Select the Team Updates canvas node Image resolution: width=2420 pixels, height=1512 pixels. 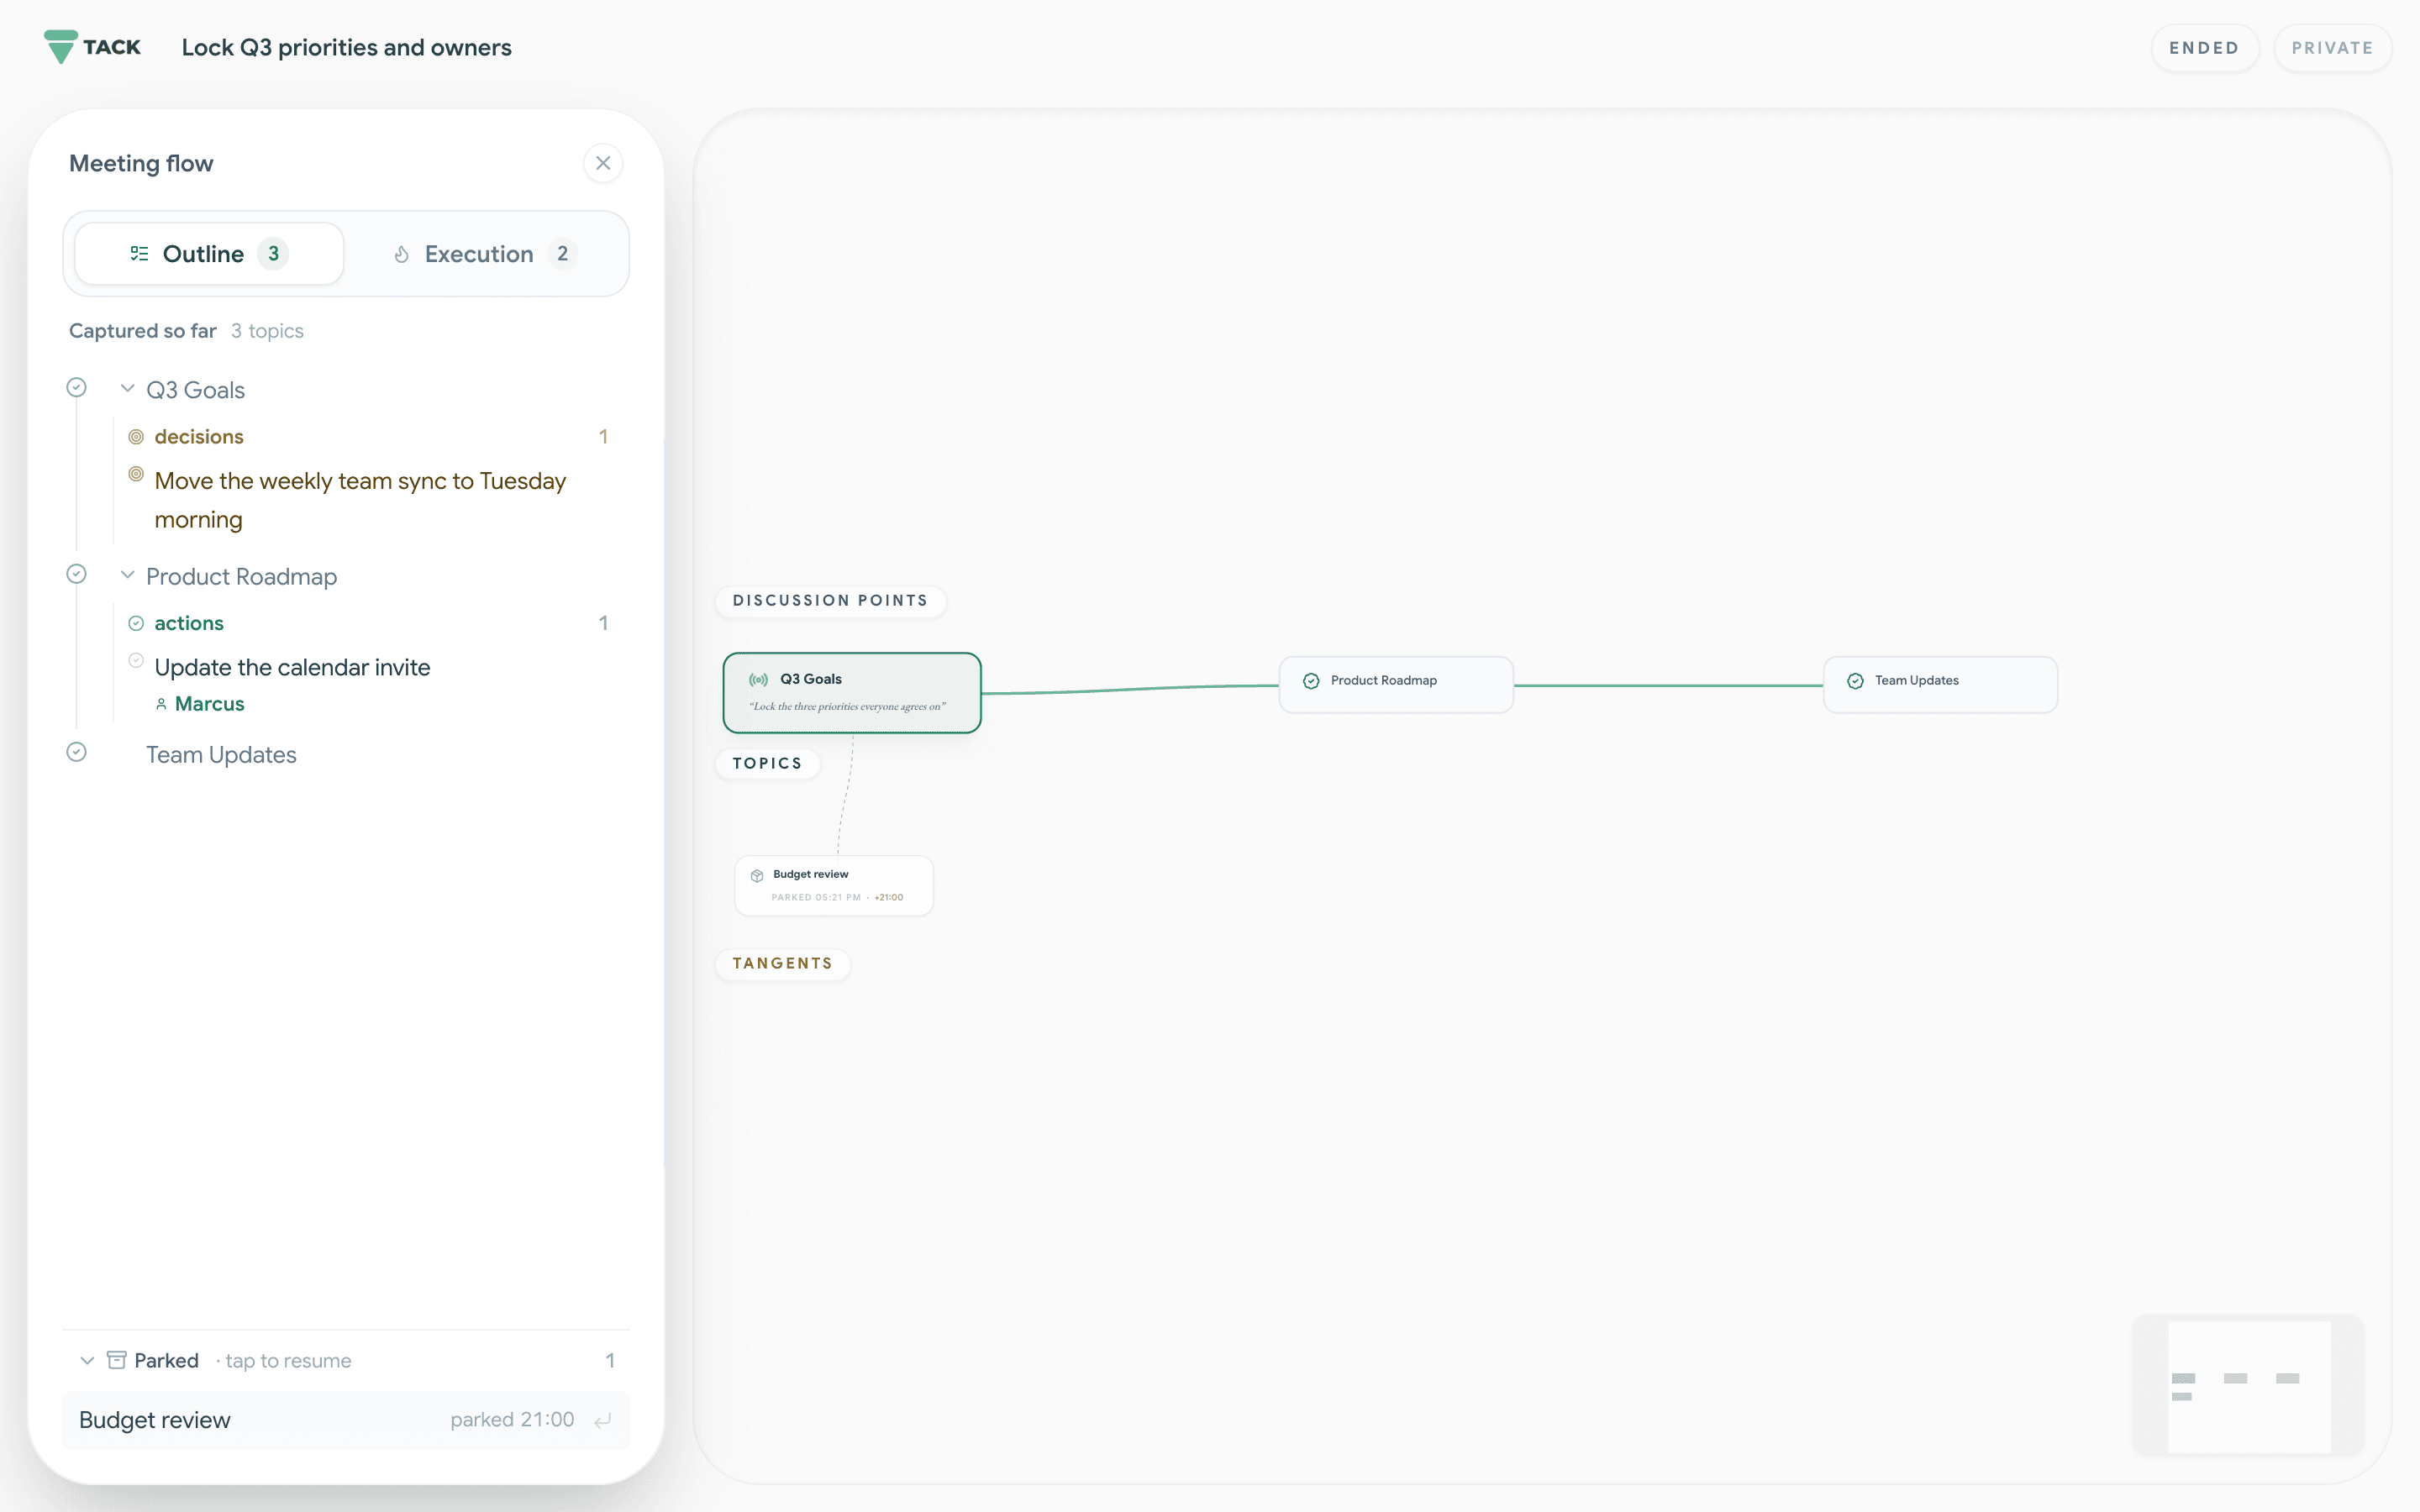pyautogui.click(x=1940, y=684)
